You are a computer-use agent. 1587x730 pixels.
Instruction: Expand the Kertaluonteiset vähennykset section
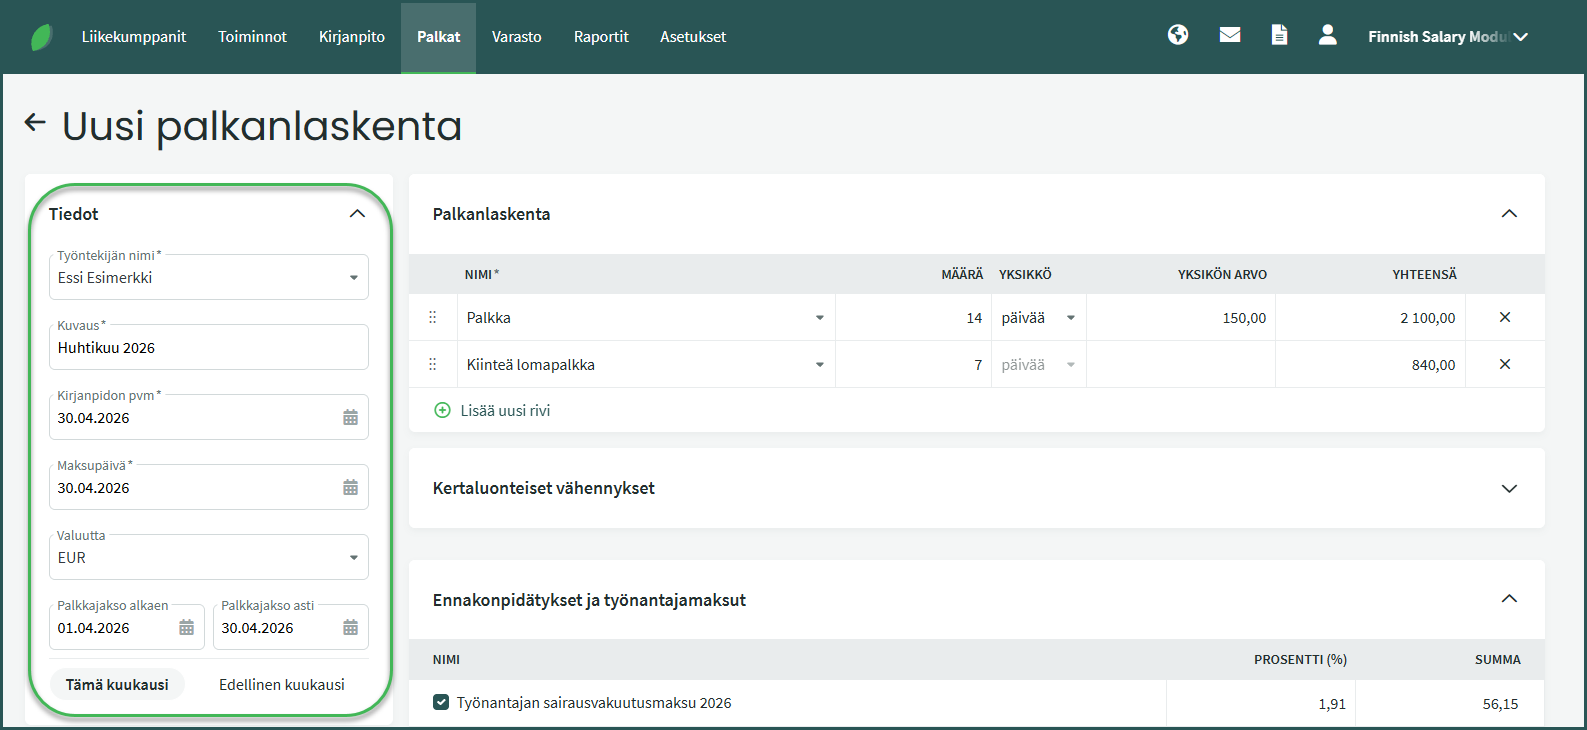coord(1509,488)
